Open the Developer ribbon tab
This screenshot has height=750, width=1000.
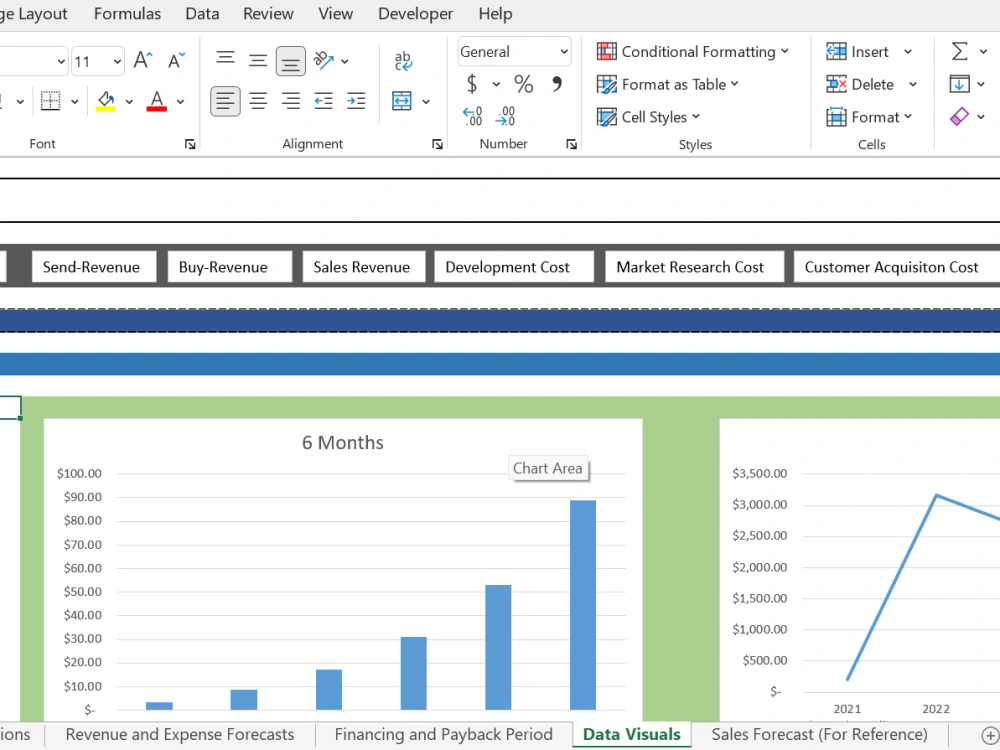(415, 13)
